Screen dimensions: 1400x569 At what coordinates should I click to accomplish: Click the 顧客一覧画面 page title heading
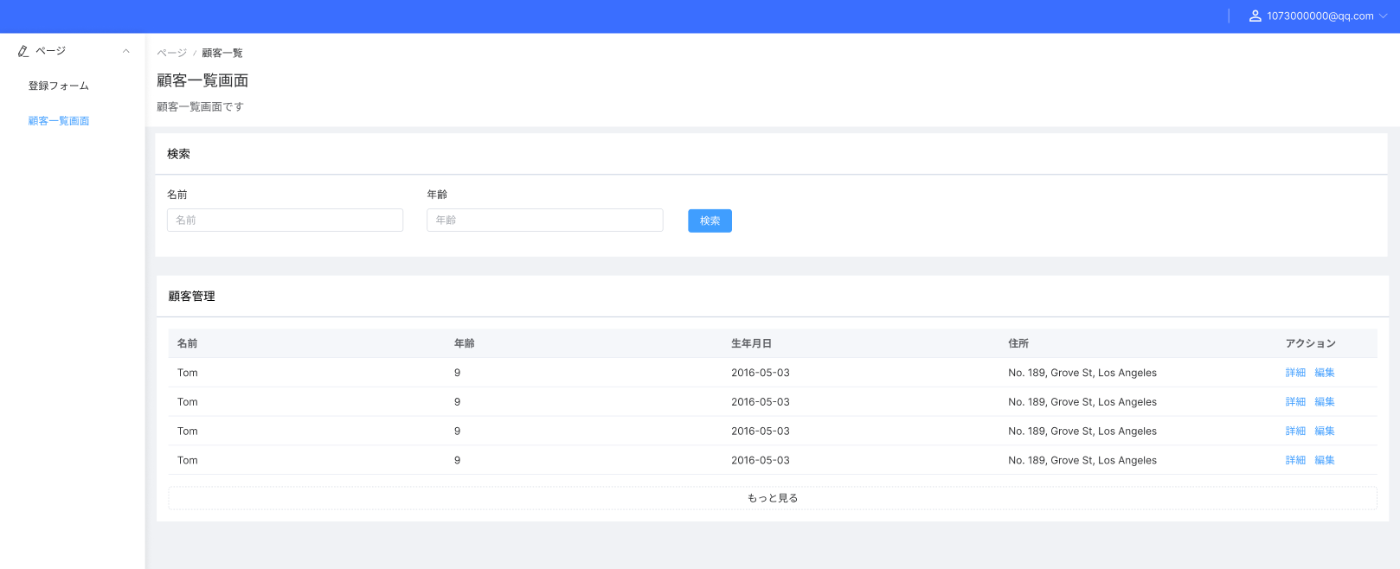pos(203,81)
